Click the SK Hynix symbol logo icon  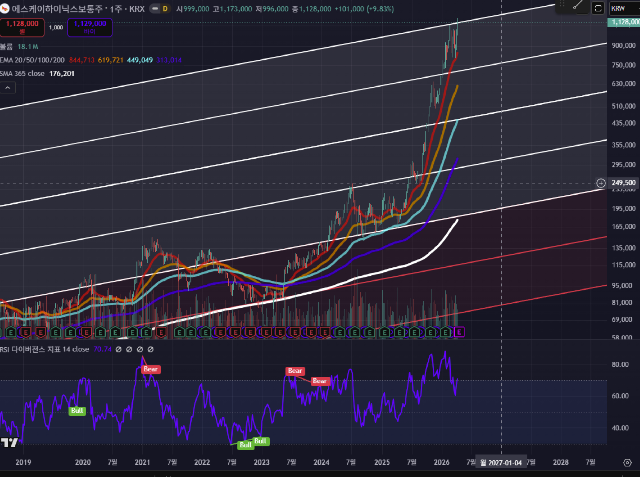pyautogui.click(x=4, y=9)
